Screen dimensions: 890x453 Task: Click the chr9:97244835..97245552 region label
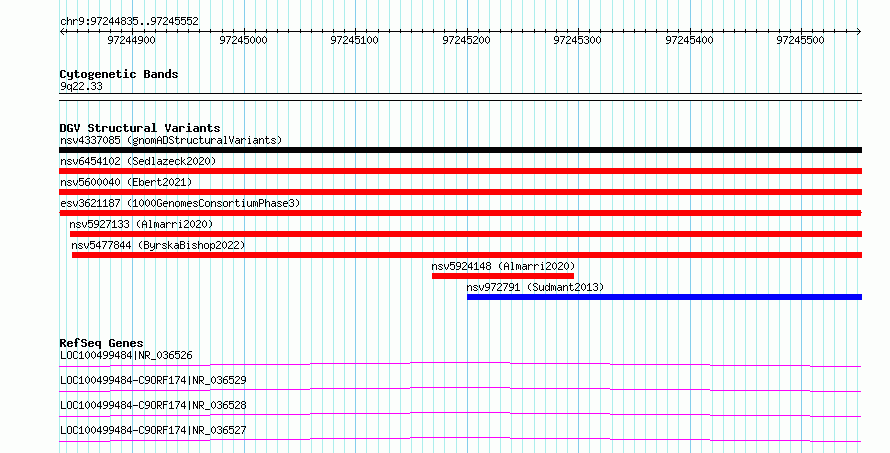(129, 22)
